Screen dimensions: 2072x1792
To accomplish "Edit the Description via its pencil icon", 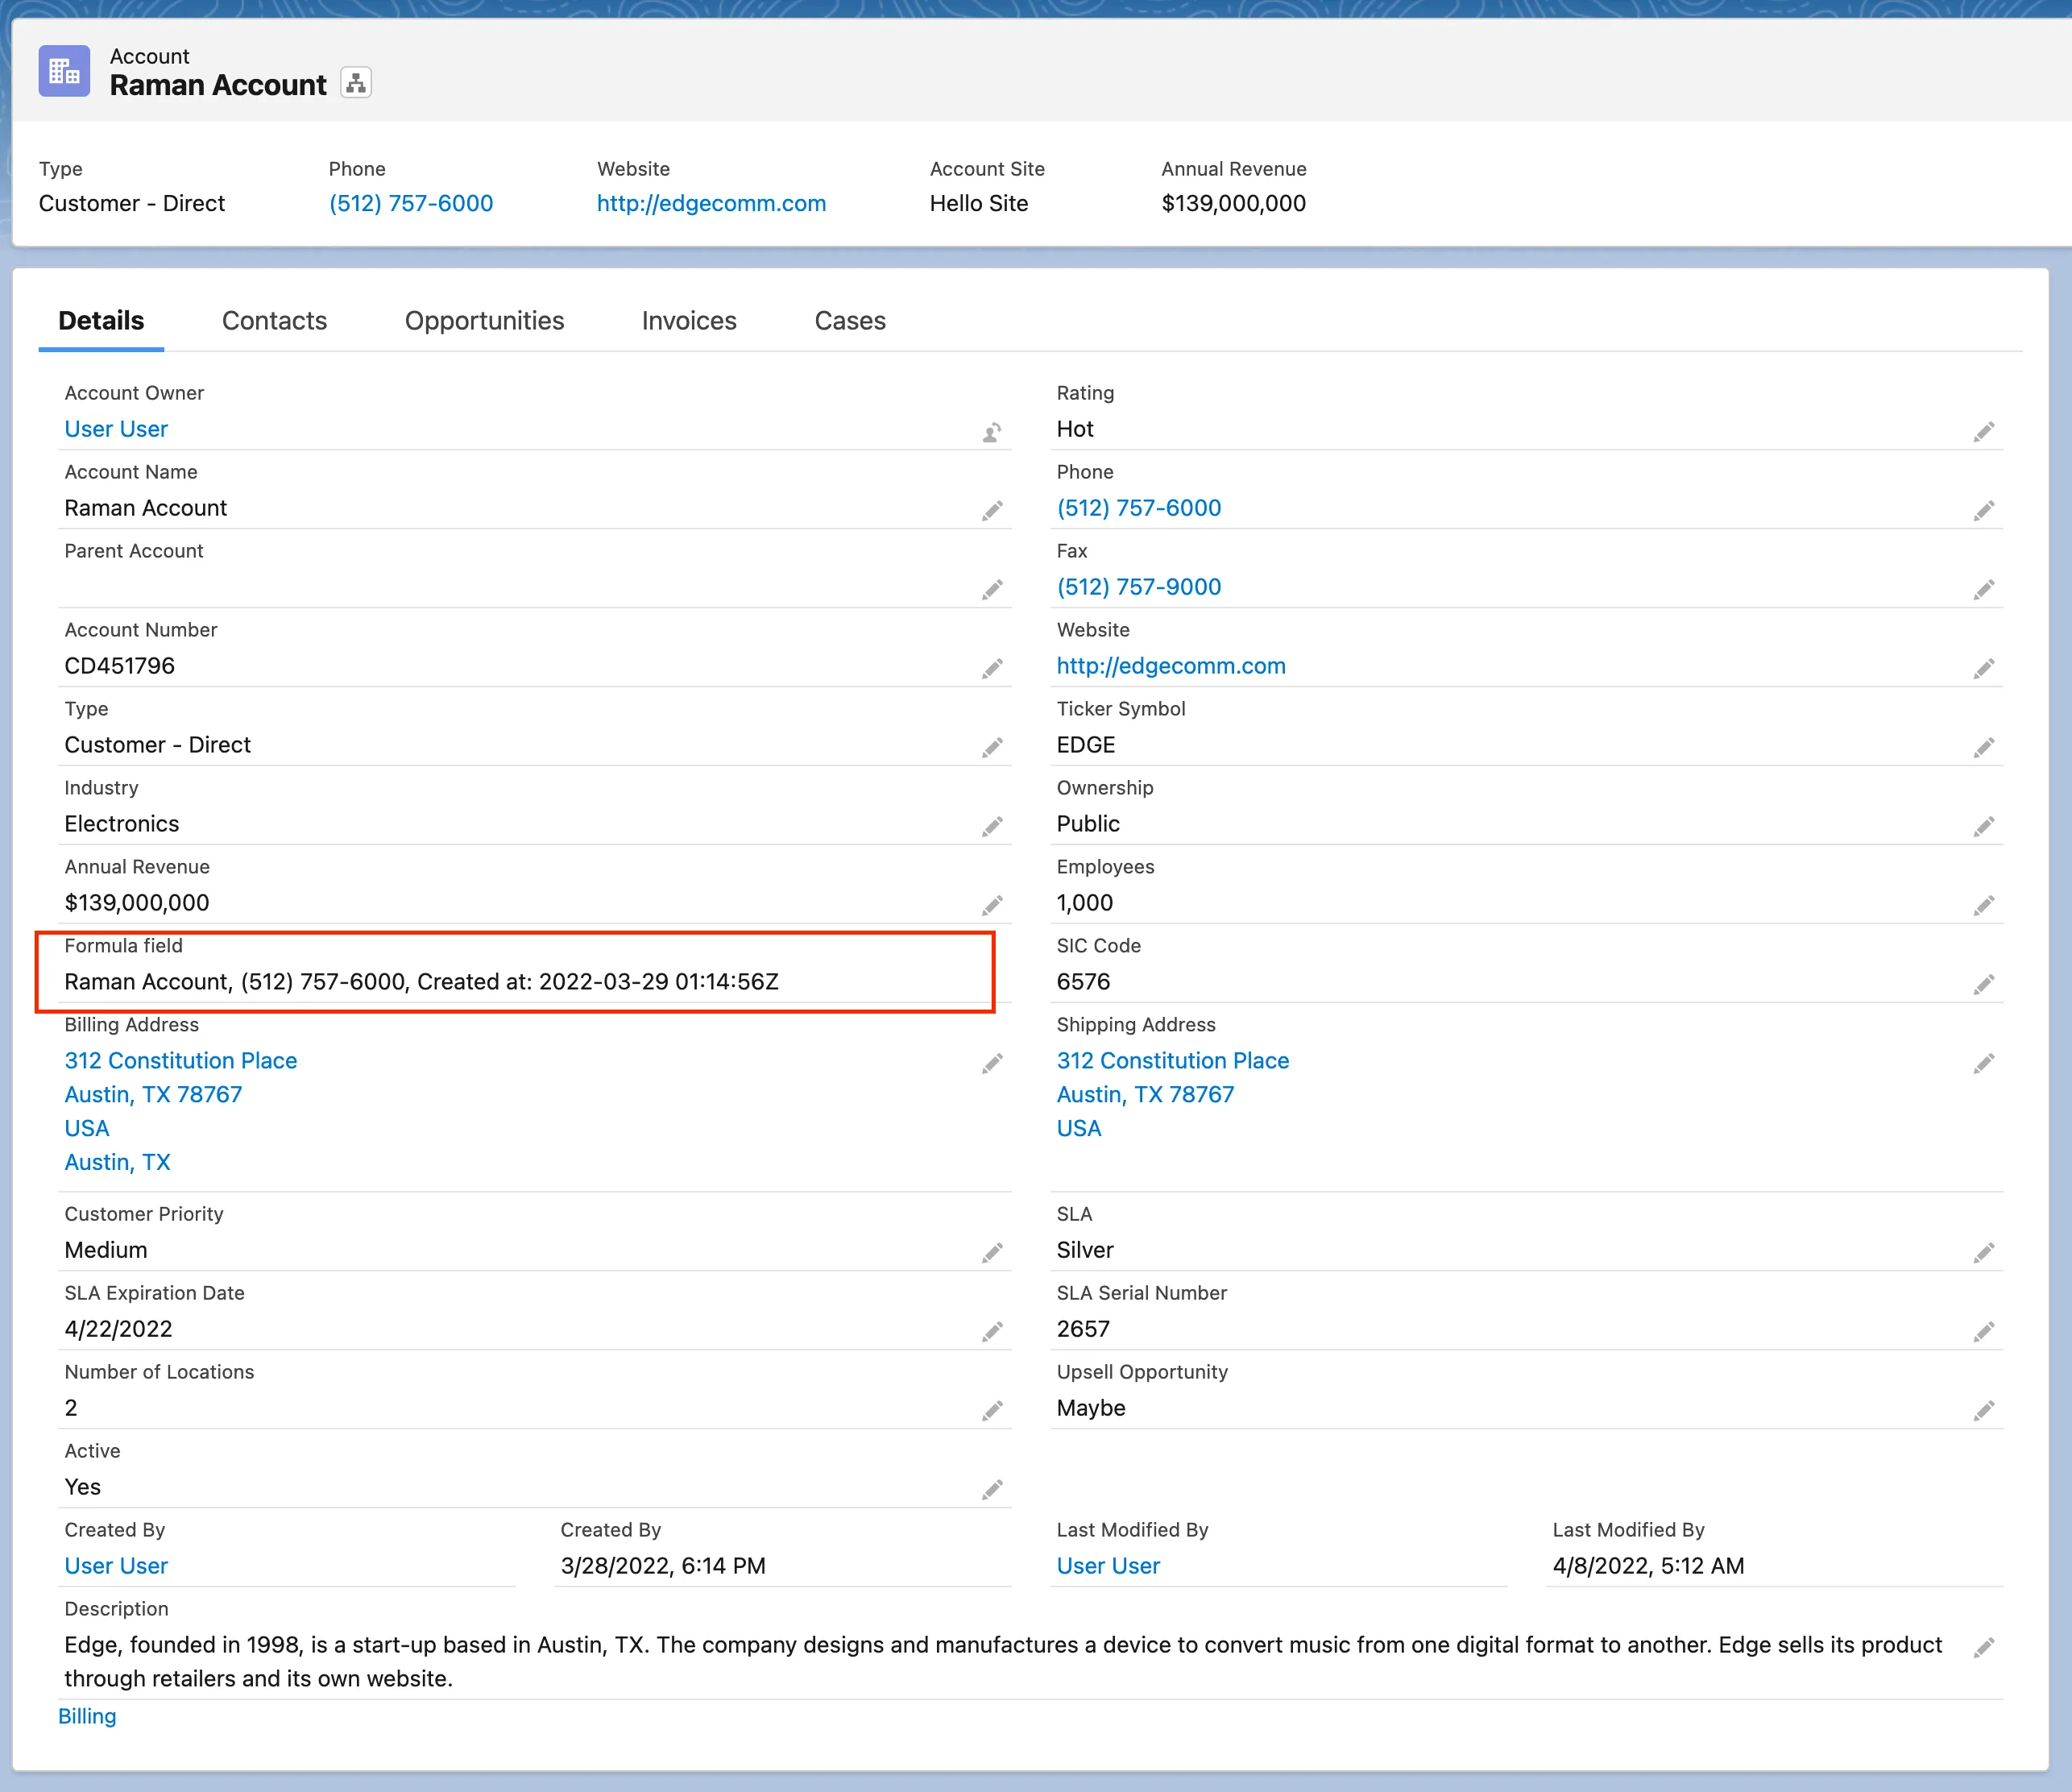I will tap(1983, 1648).
